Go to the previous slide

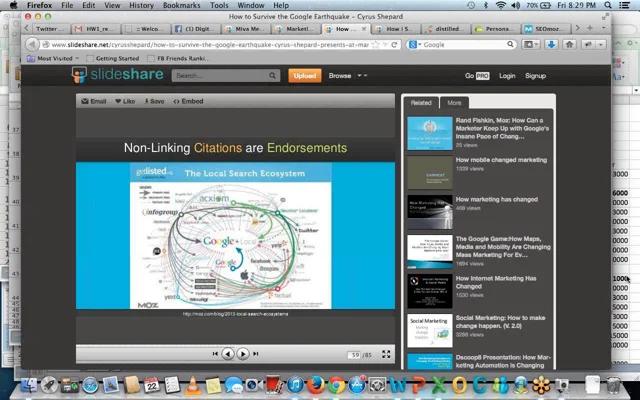(x=228, y=354)
